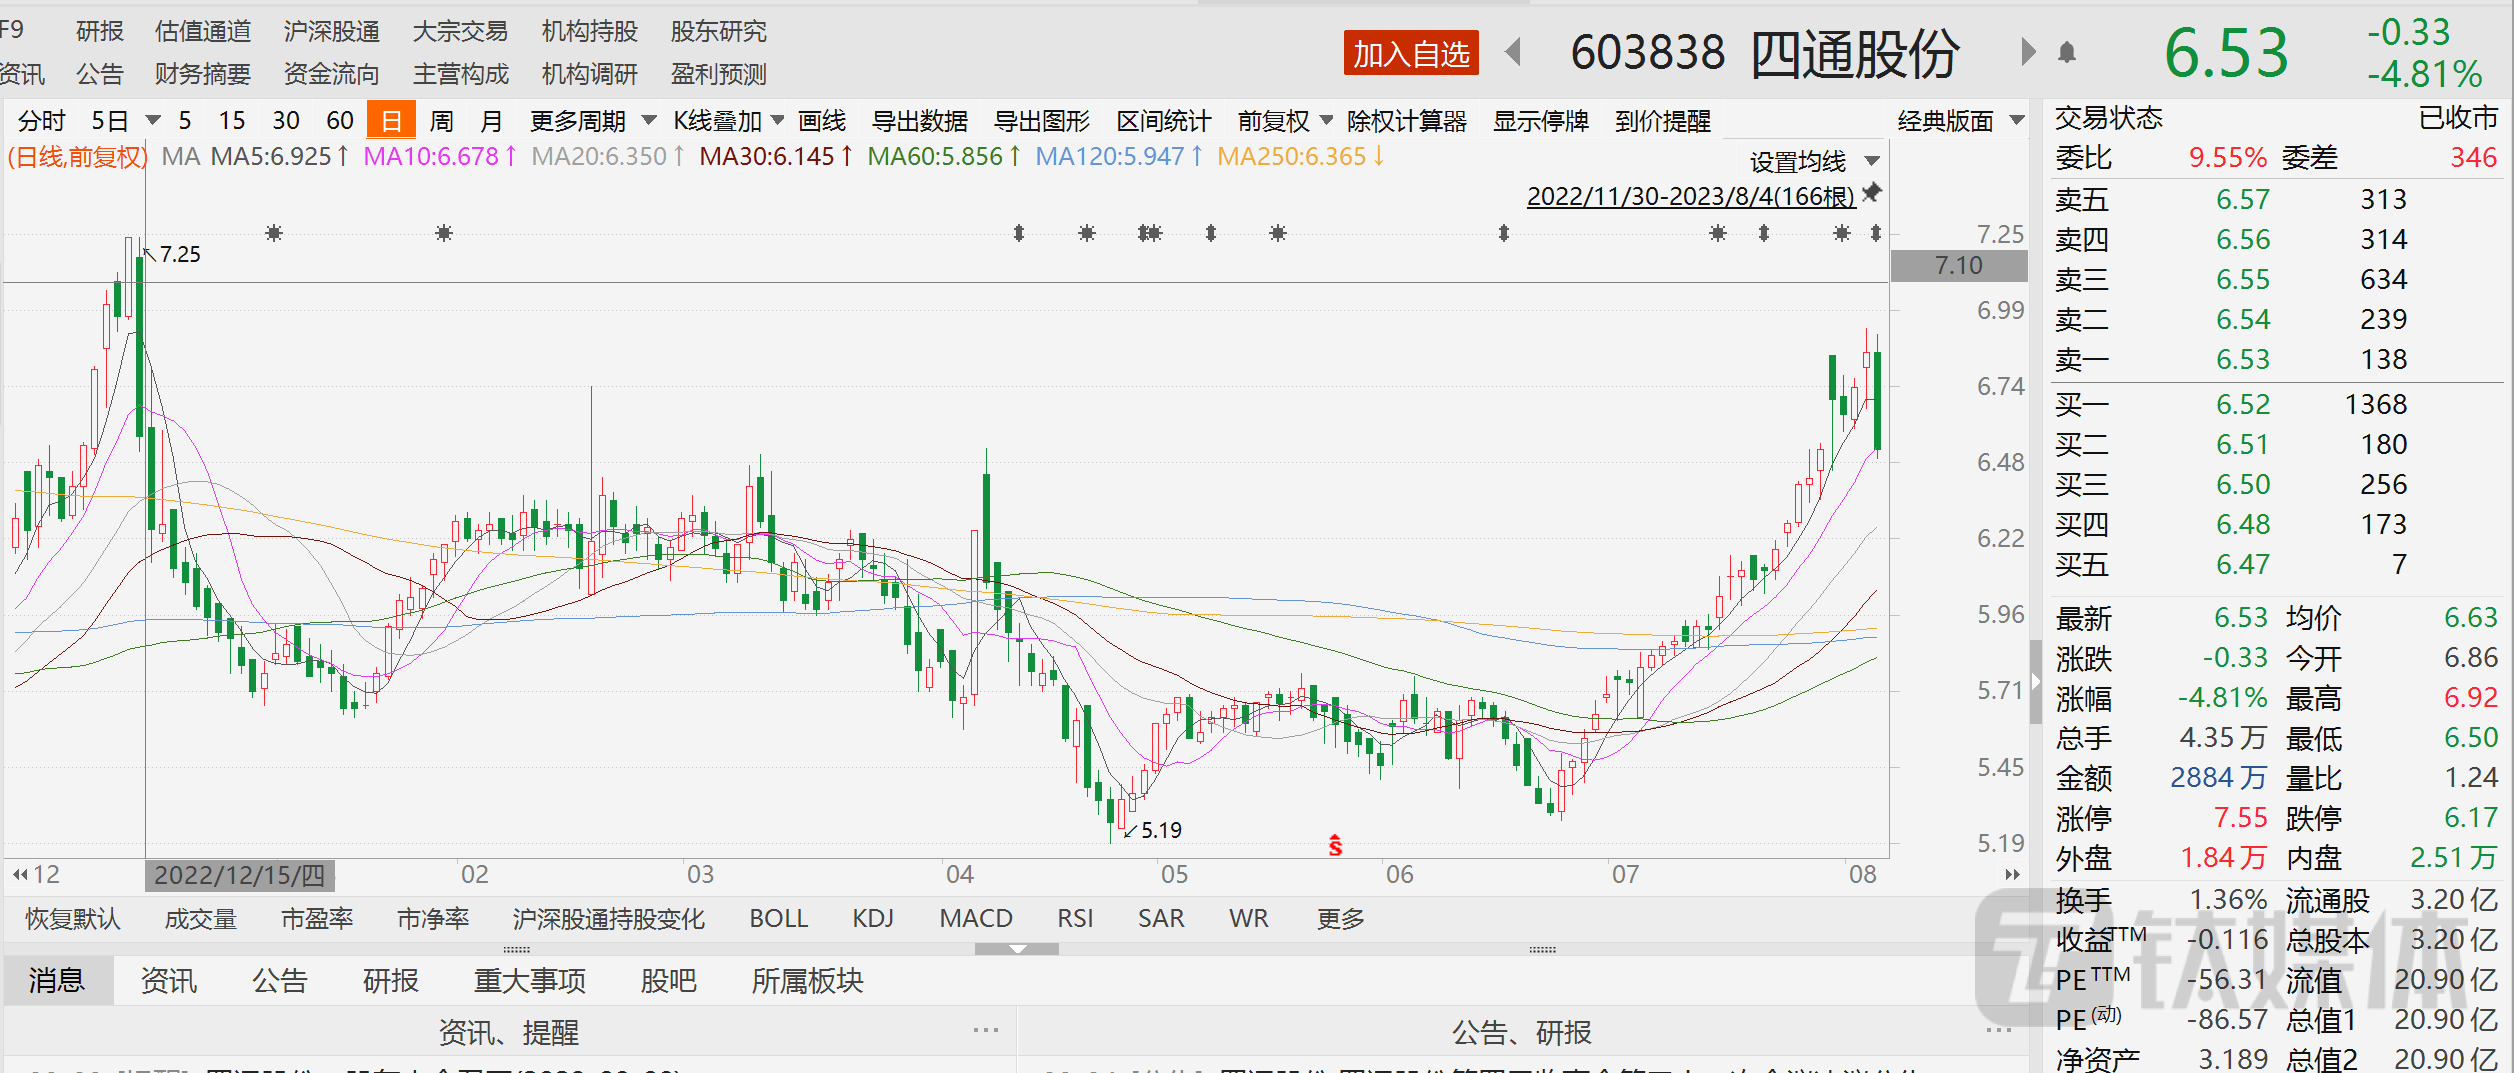Toggle 显示停牌 display option
2514x1073 pixels.
pos(1540,122)
